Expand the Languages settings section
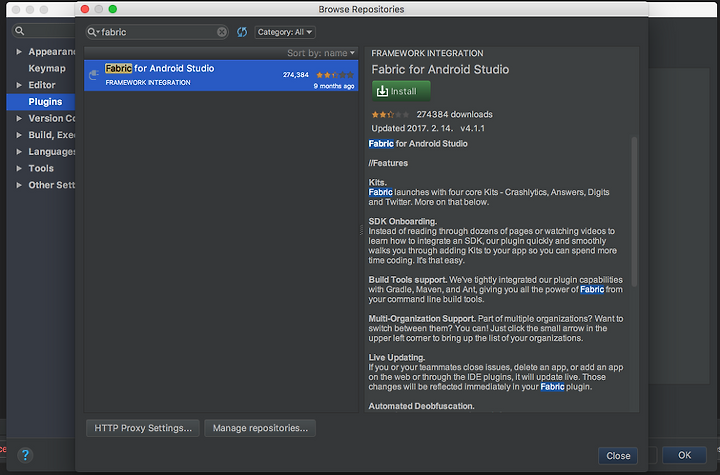 tap(19, 152)
